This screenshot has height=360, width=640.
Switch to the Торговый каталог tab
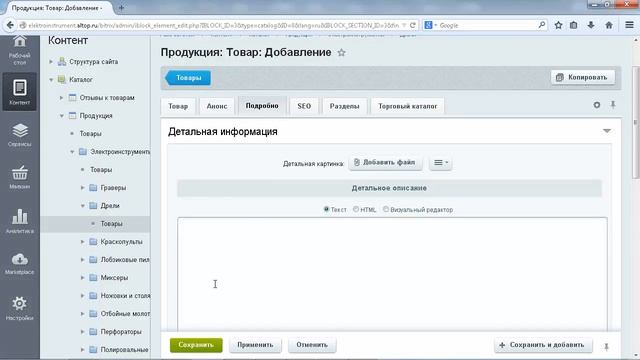[407, 106]
